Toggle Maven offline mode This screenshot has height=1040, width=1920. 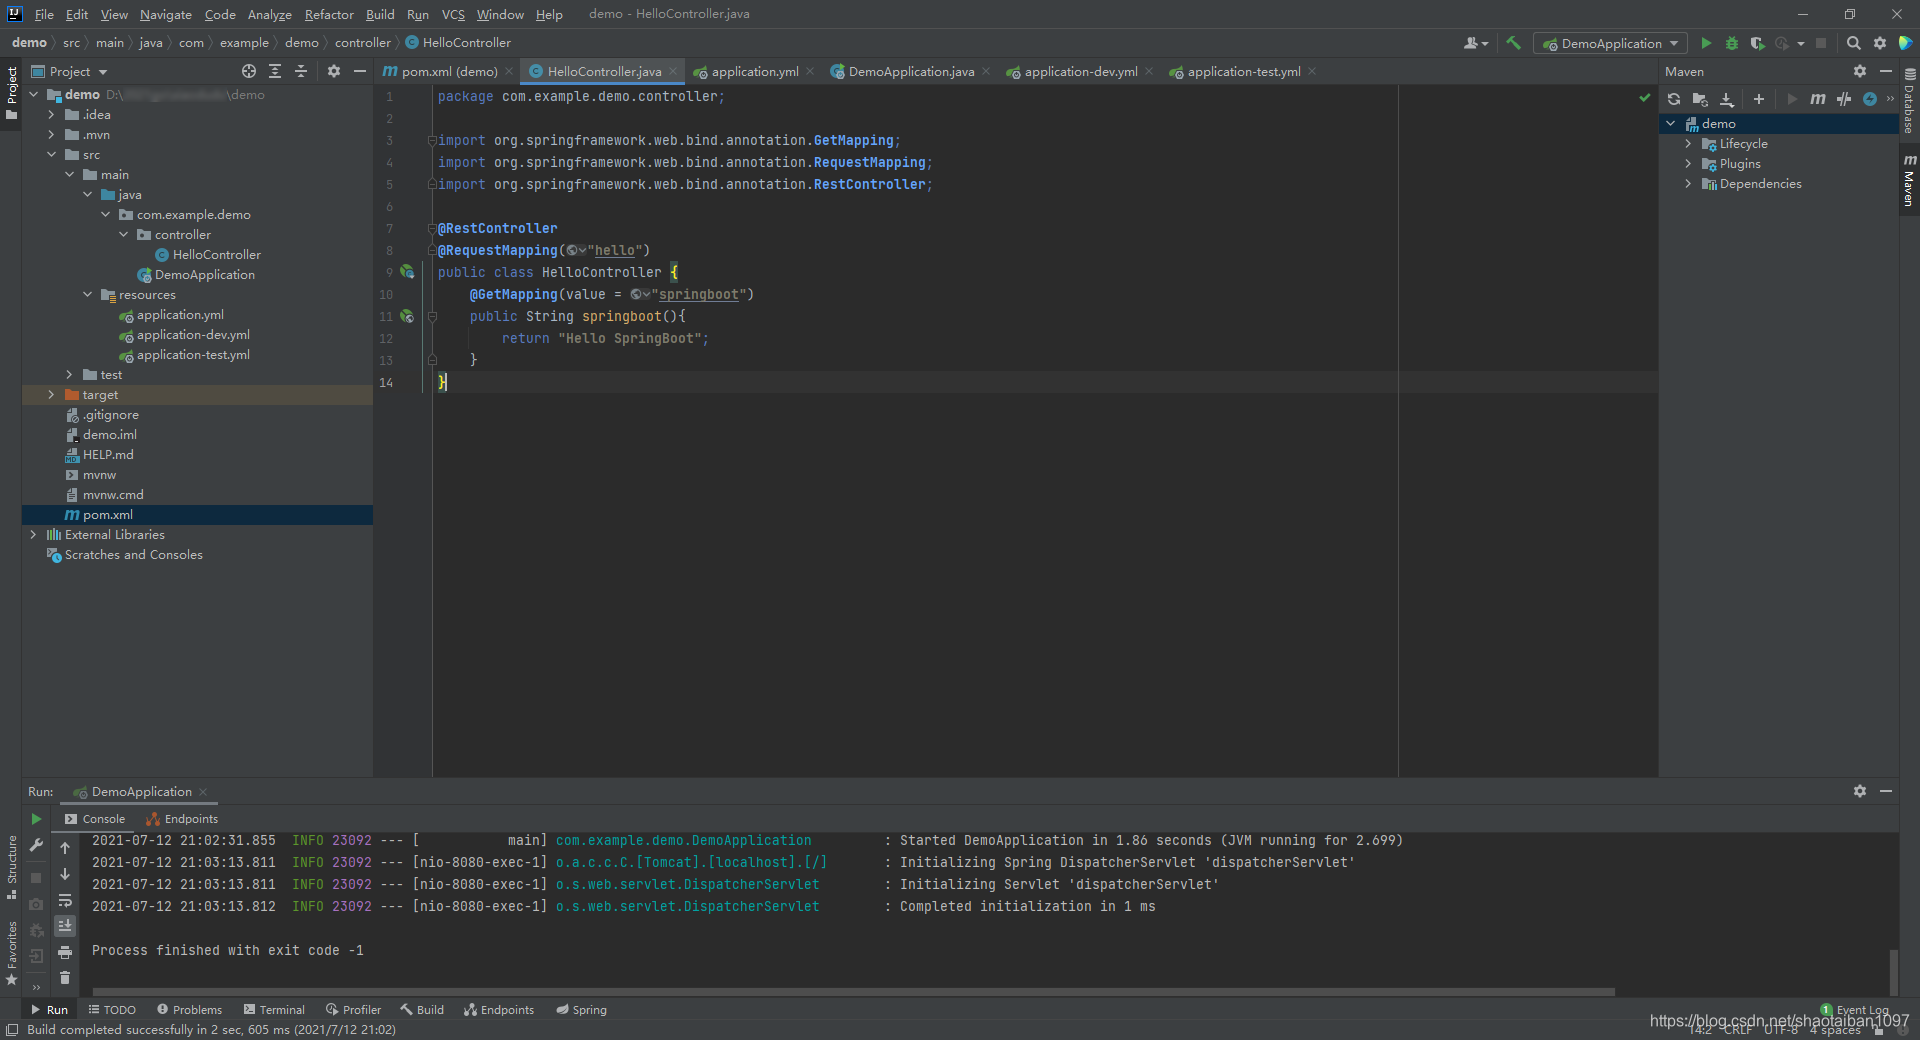(1843, 99)
